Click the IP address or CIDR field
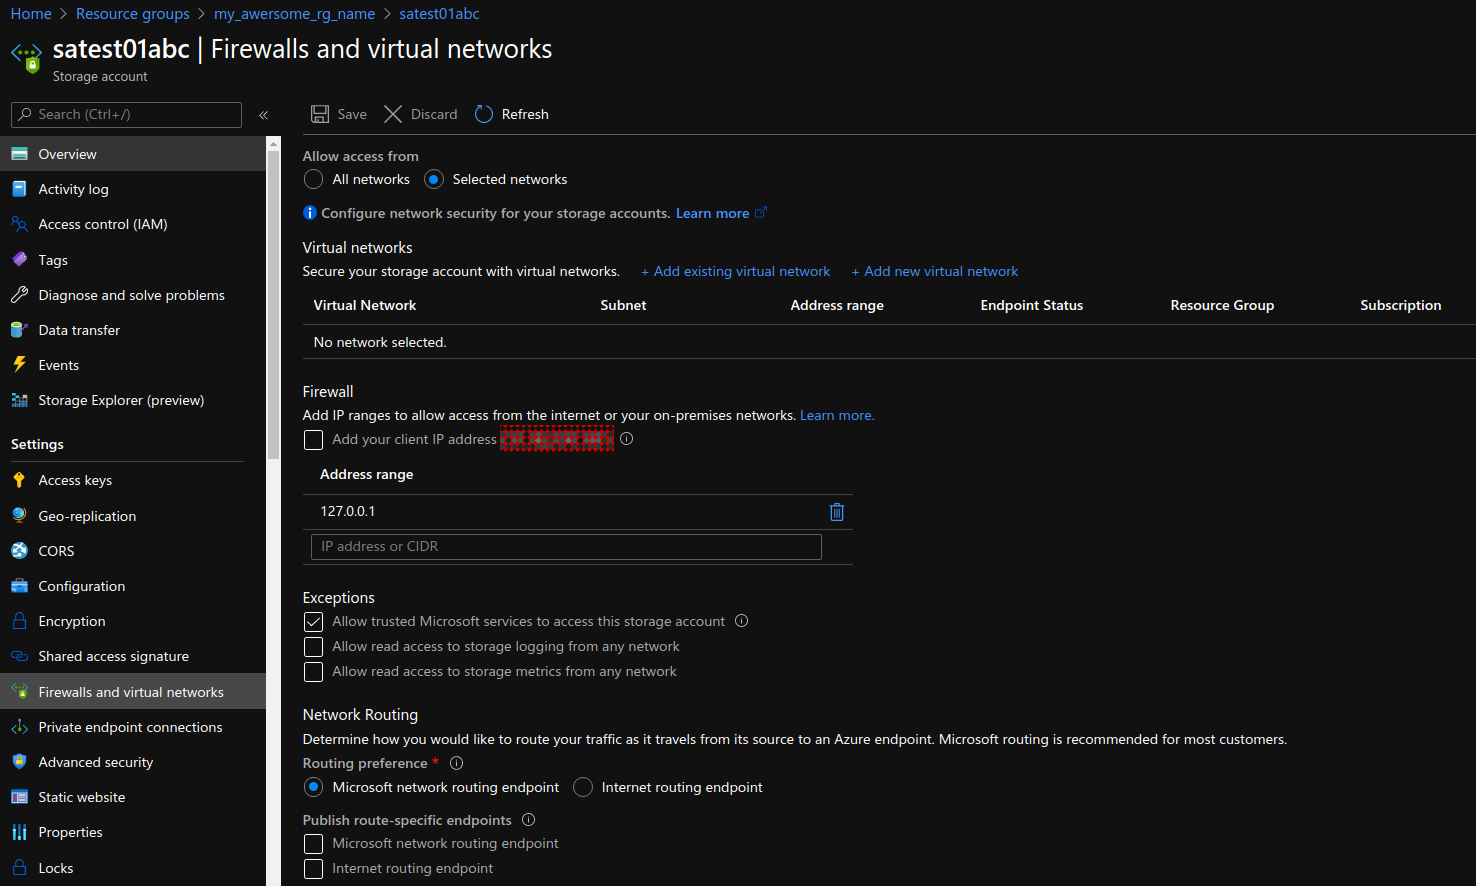 tap(565, 546)
